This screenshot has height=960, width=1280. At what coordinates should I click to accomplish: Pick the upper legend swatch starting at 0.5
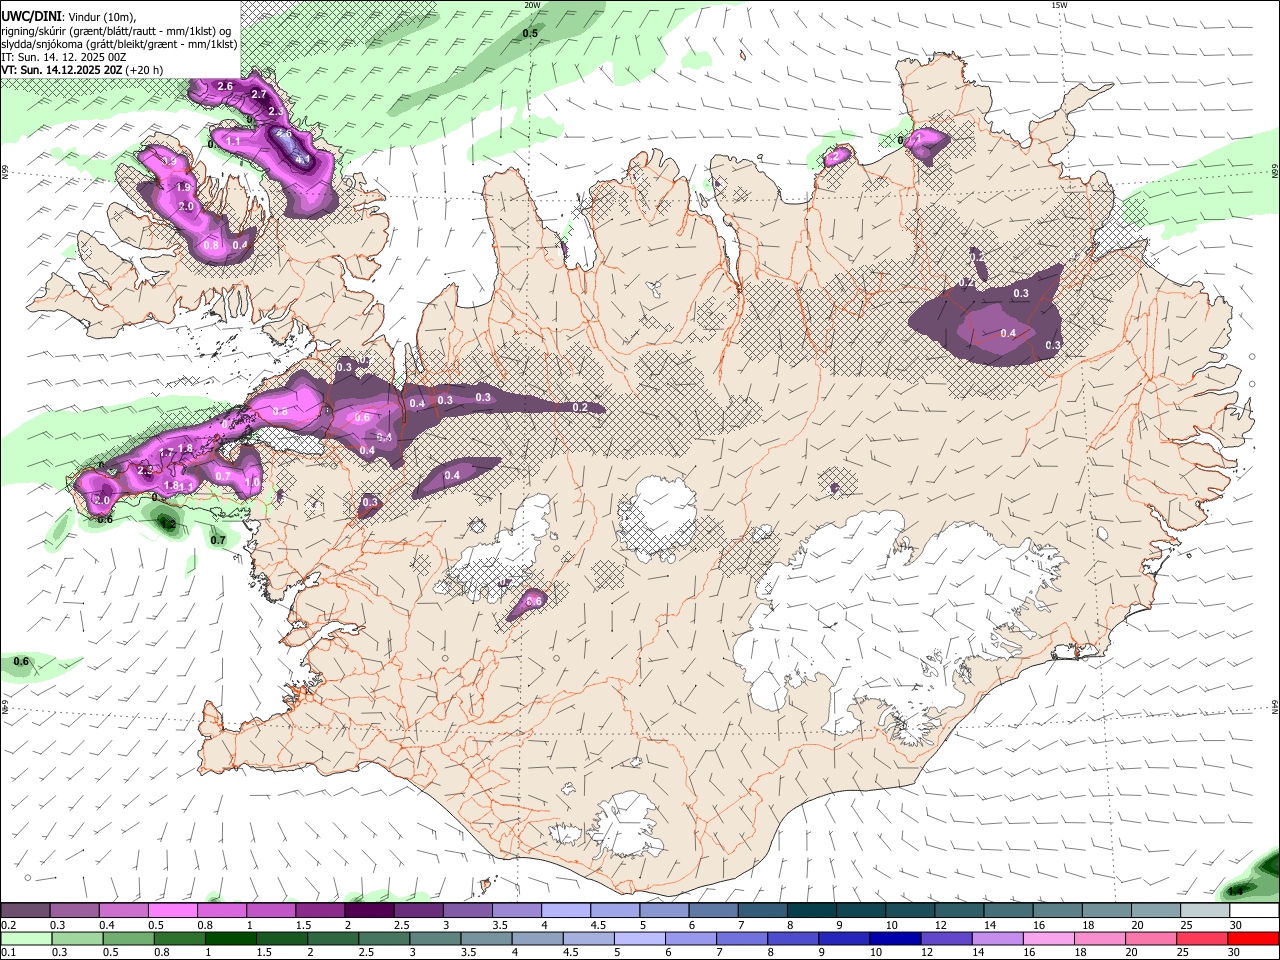click(172, 911)
